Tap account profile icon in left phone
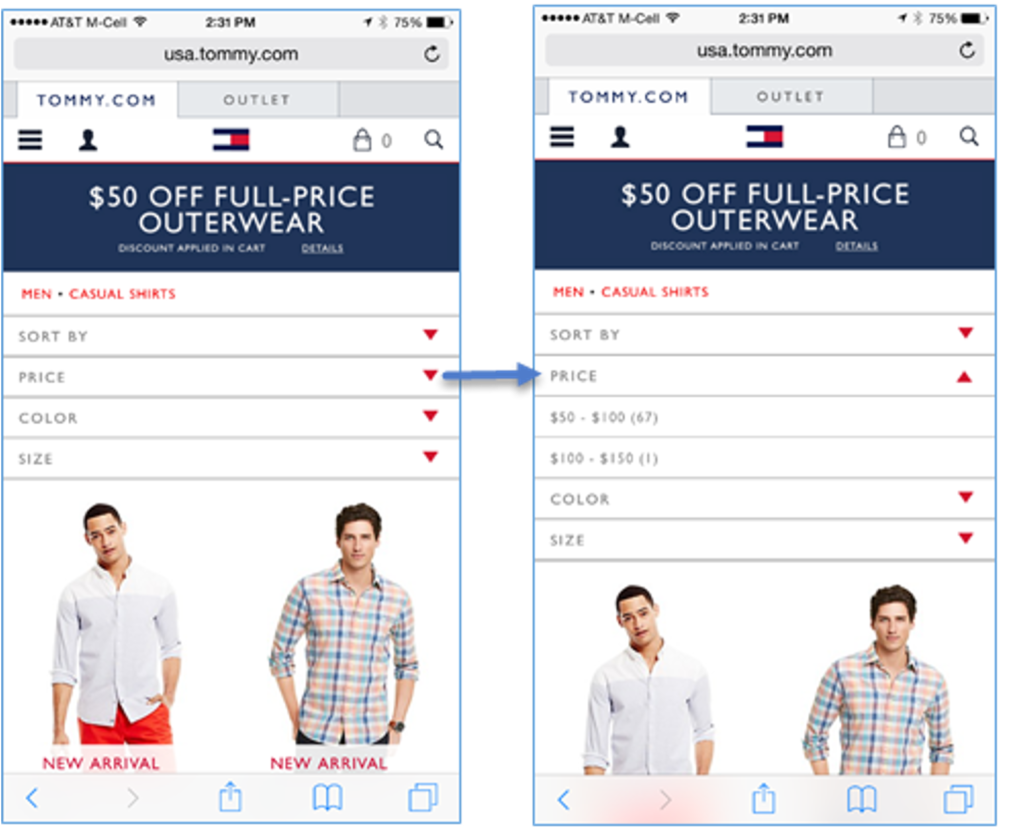This screenshot has height=830, width=1024. tap(88, 140)
